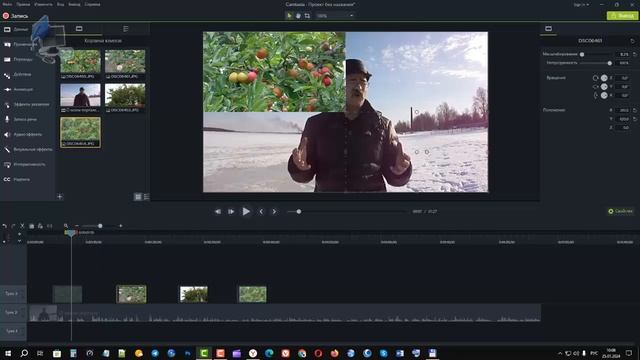Click the timeline zoom-in plus button
640x360 pixels.
coord(120,226)
